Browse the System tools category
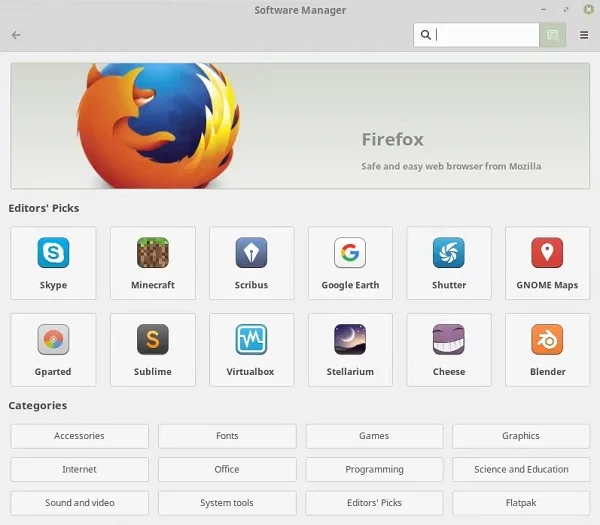 227,503
